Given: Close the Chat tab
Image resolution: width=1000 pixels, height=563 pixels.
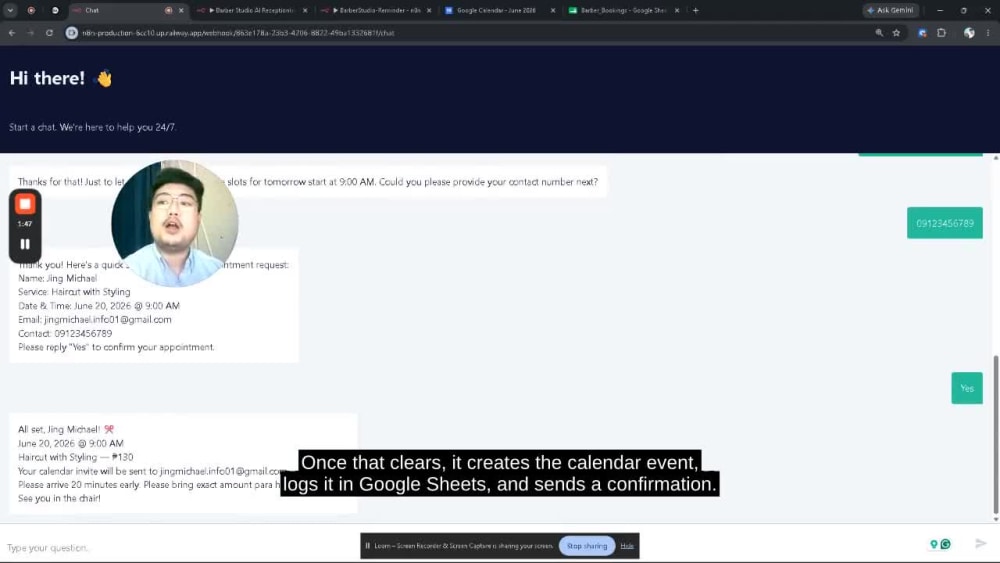Looking at the screenshot, I should tap(181, 10).
